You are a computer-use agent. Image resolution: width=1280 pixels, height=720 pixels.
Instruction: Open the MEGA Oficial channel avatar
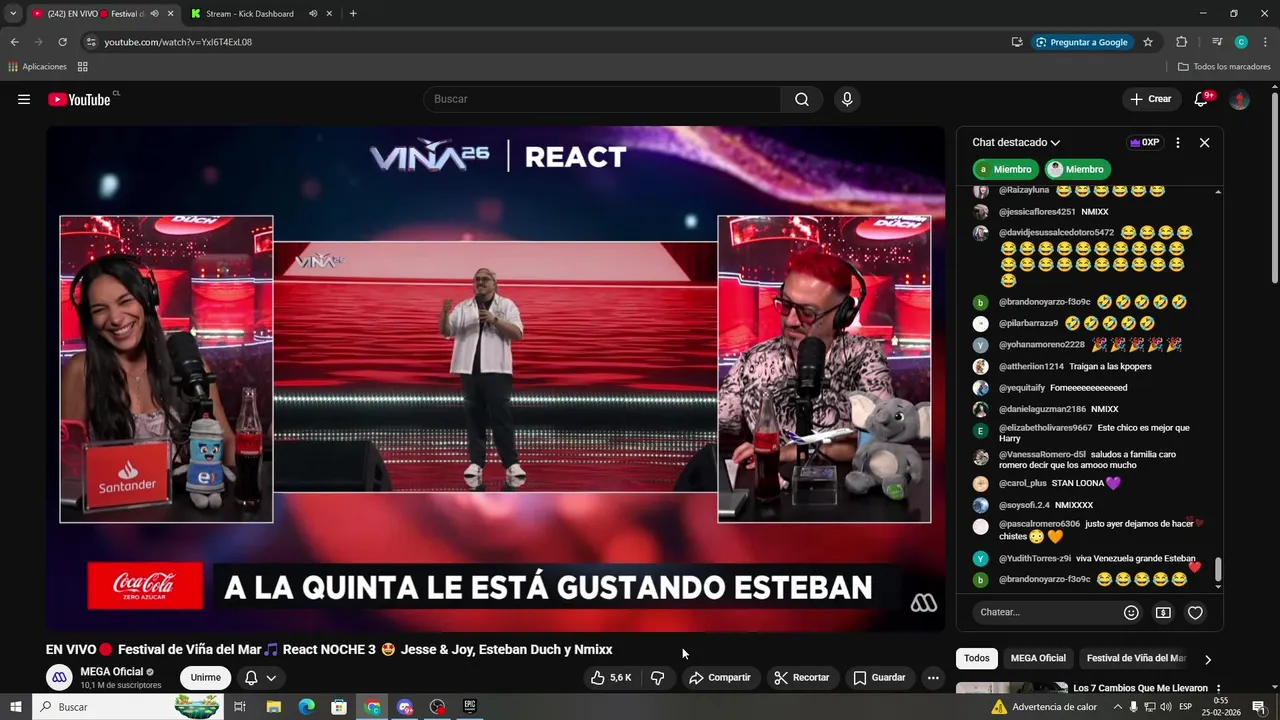coord(59,677)
